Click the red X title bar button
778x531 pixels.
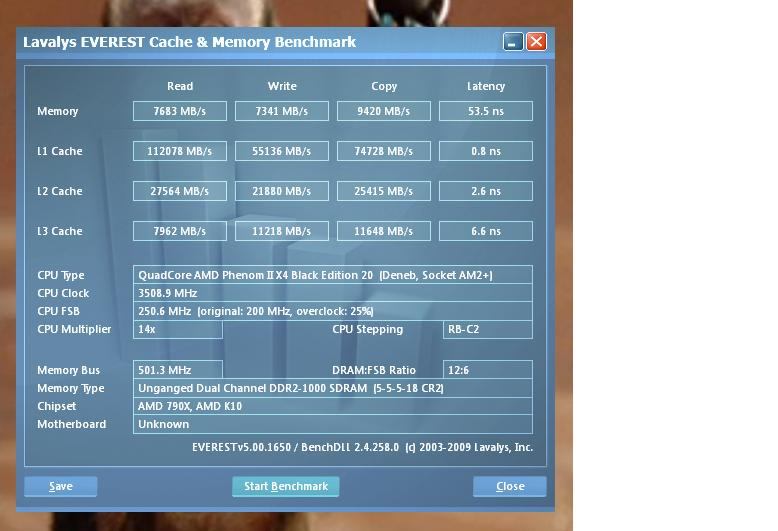click(x=536, y=42)
